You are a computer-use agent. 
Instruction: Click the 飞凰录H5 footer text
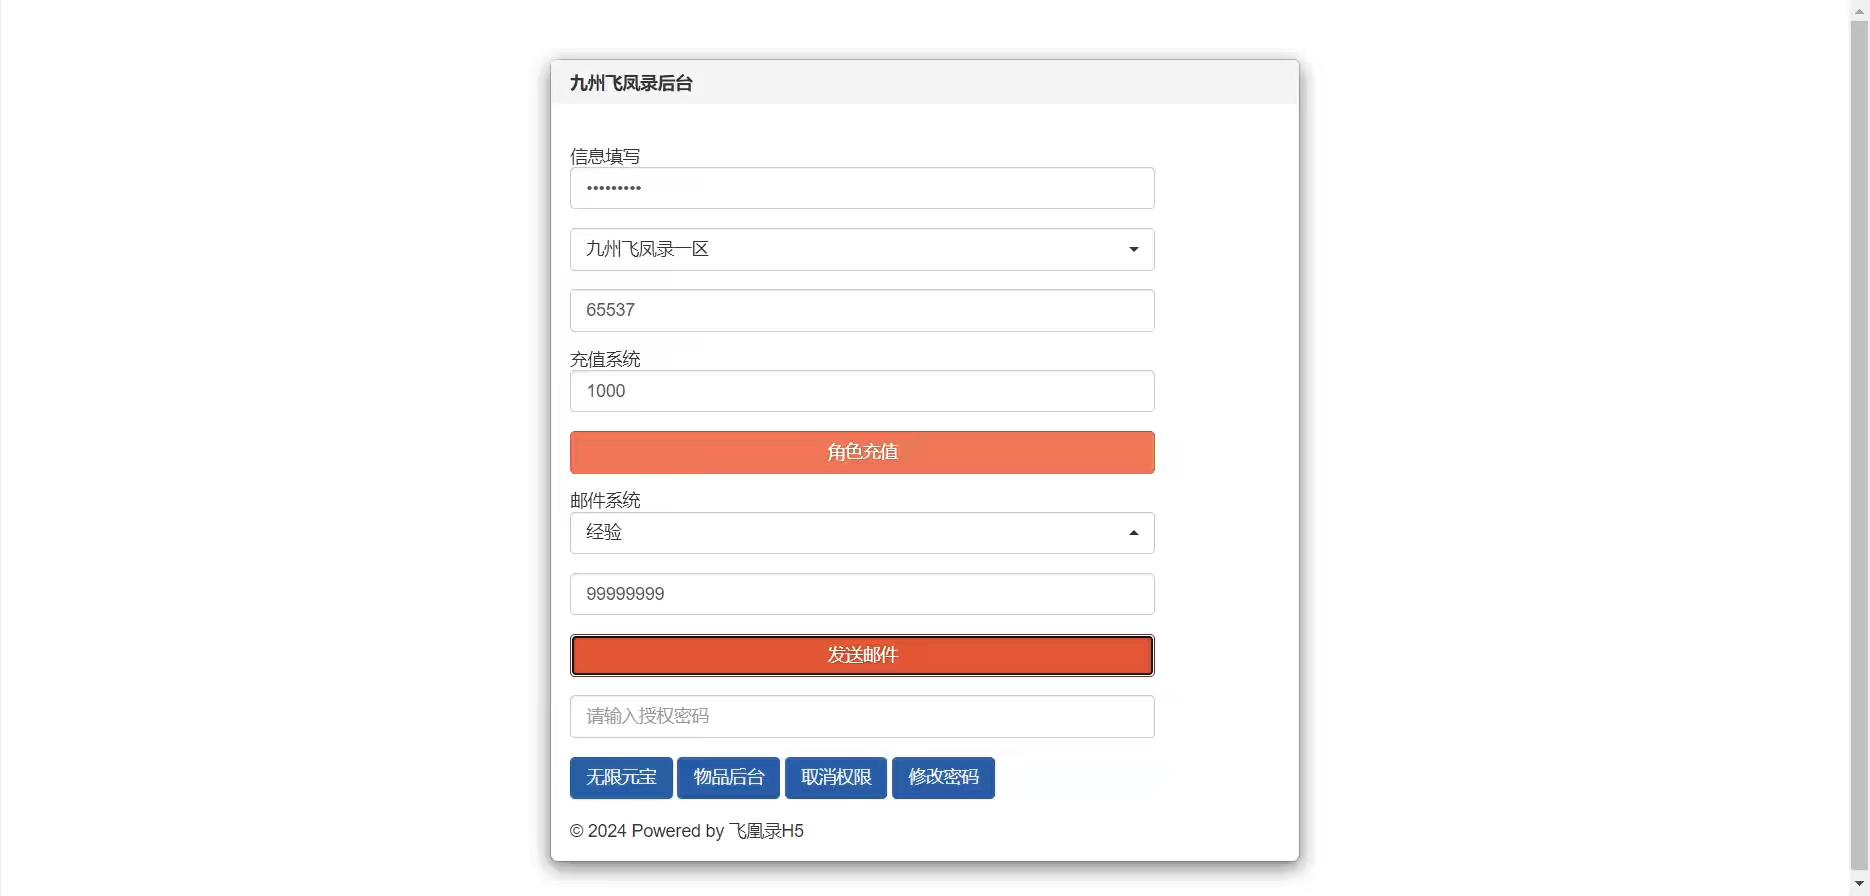point(766,830)
